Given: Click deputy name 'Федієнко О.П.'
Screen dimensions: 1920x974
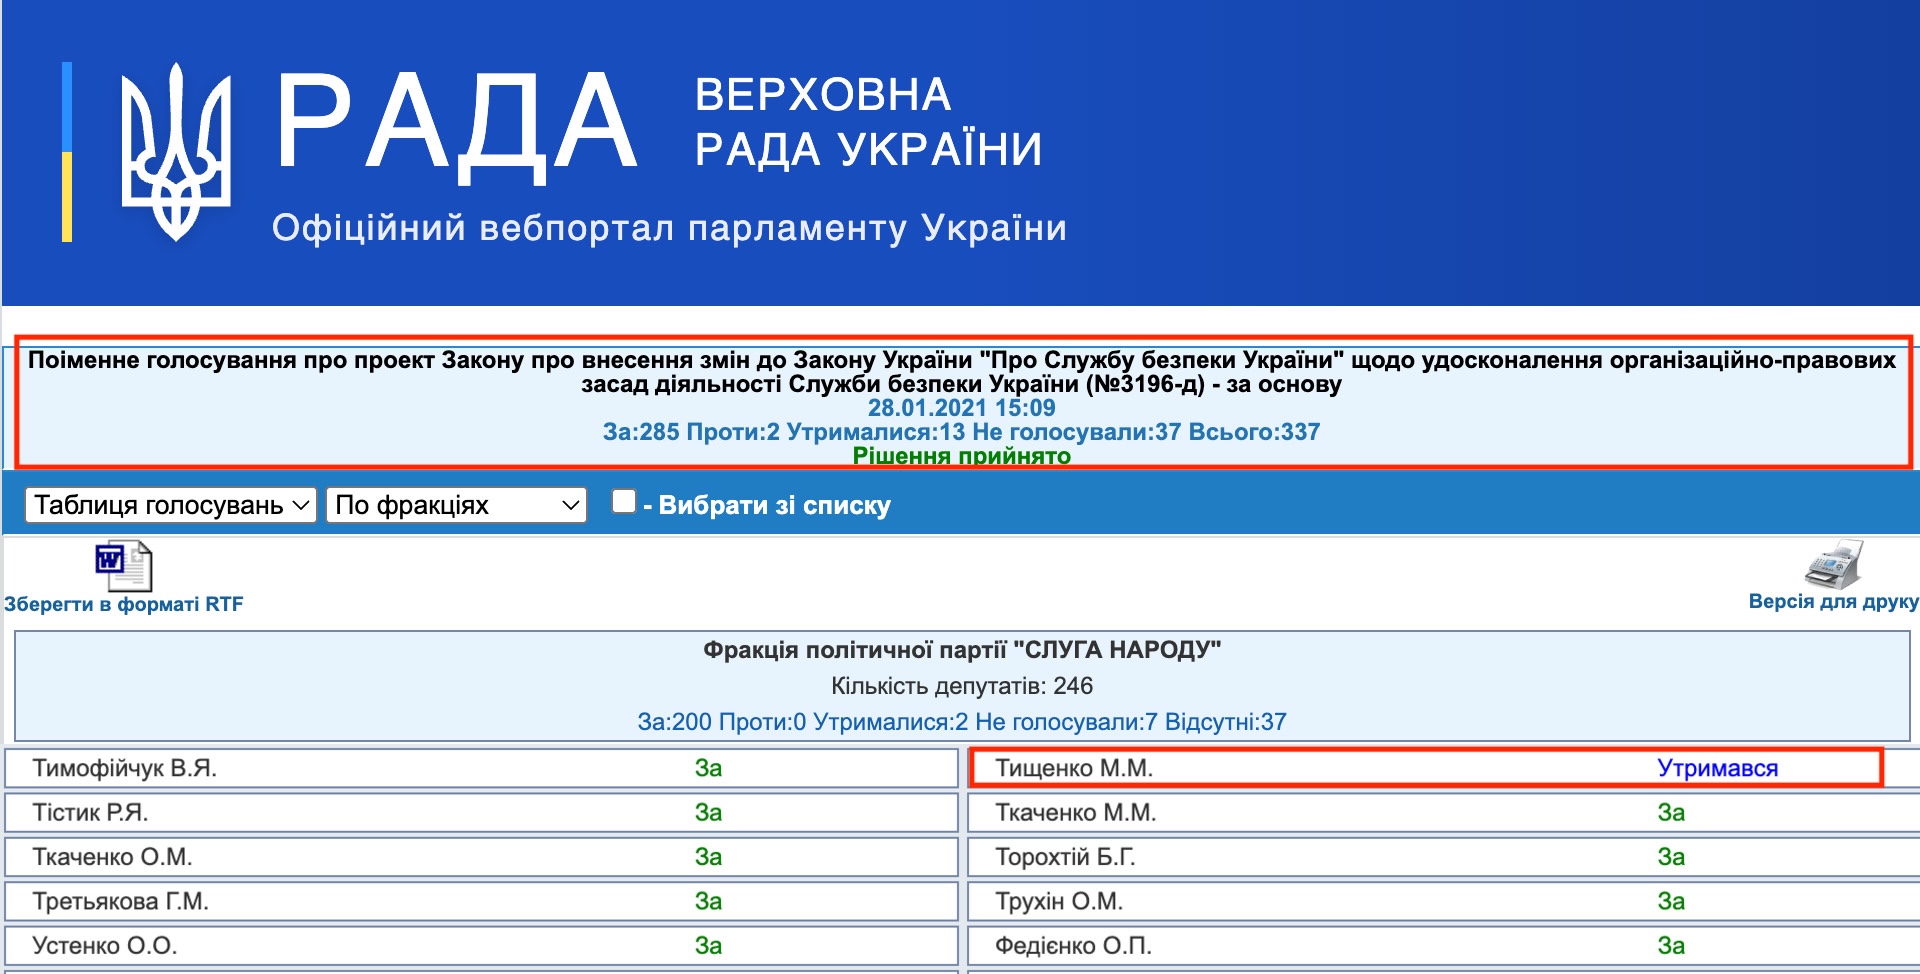Looking at the screenshot, I should (x=1073, y=945).
